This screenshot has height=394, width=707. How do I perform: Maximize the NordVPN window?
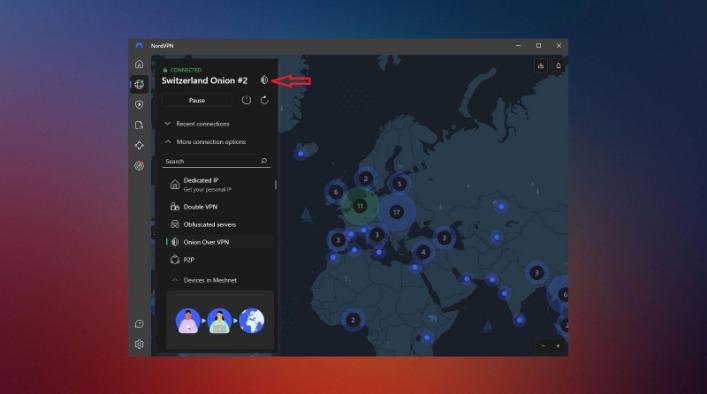pyautogui.click(x=538, y=46)
